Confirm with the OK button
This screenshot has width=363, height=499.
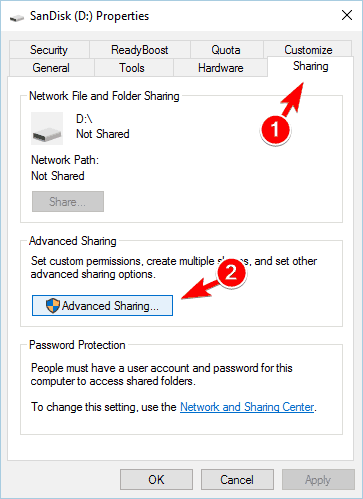click(156, 480)
